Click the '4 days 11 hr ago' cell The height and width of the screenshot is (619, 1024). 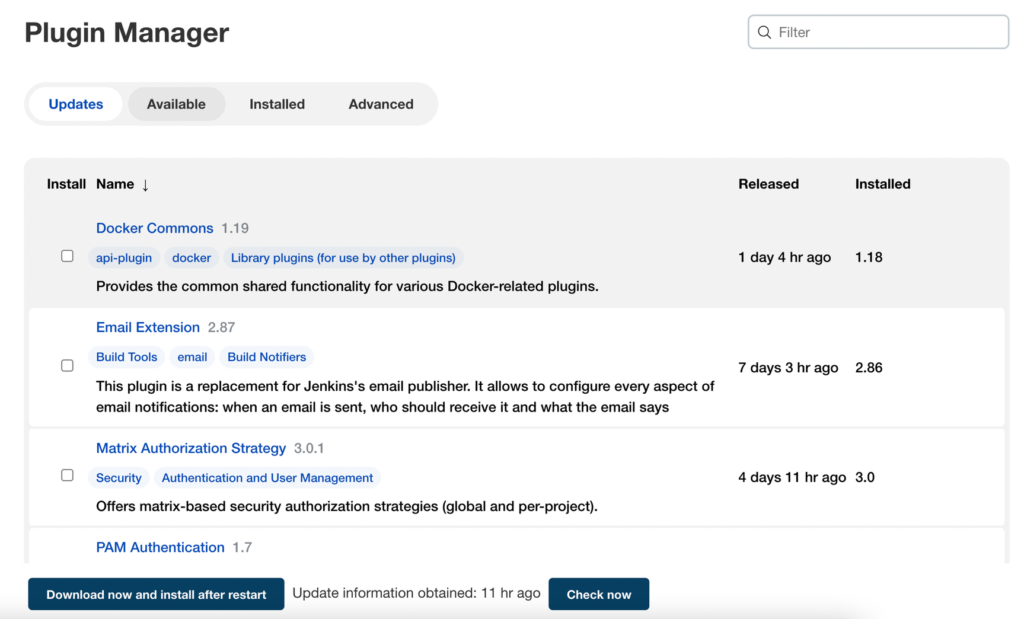[792, 477]
